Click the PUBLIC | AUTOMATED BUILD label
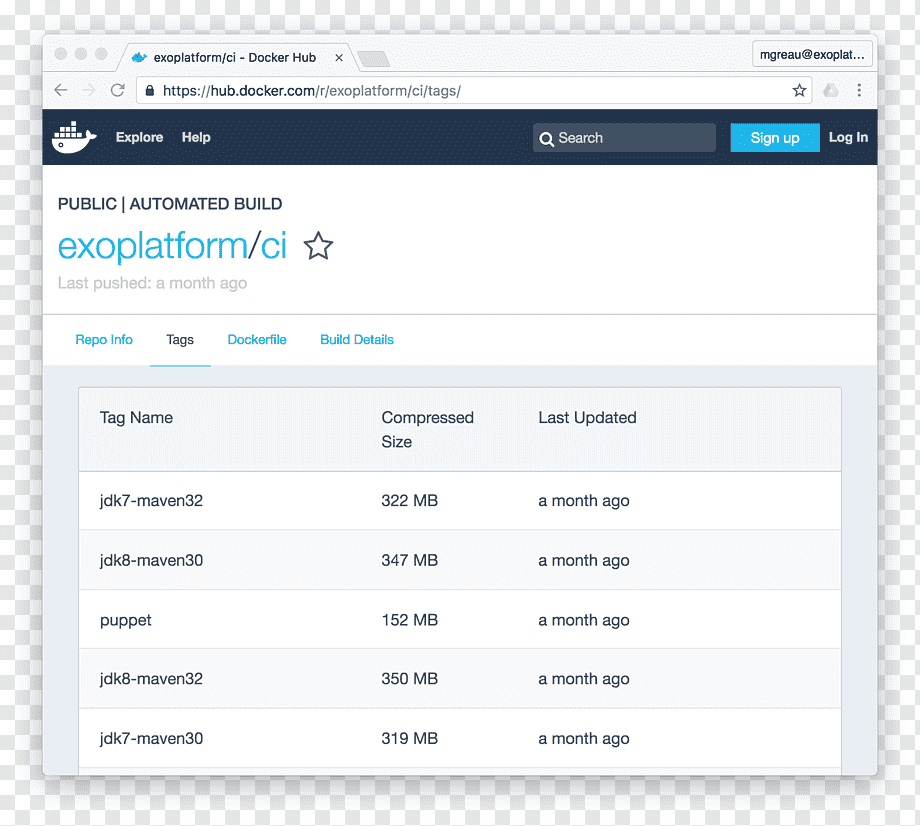Screen dimensions: 920x826 [170, 204]
